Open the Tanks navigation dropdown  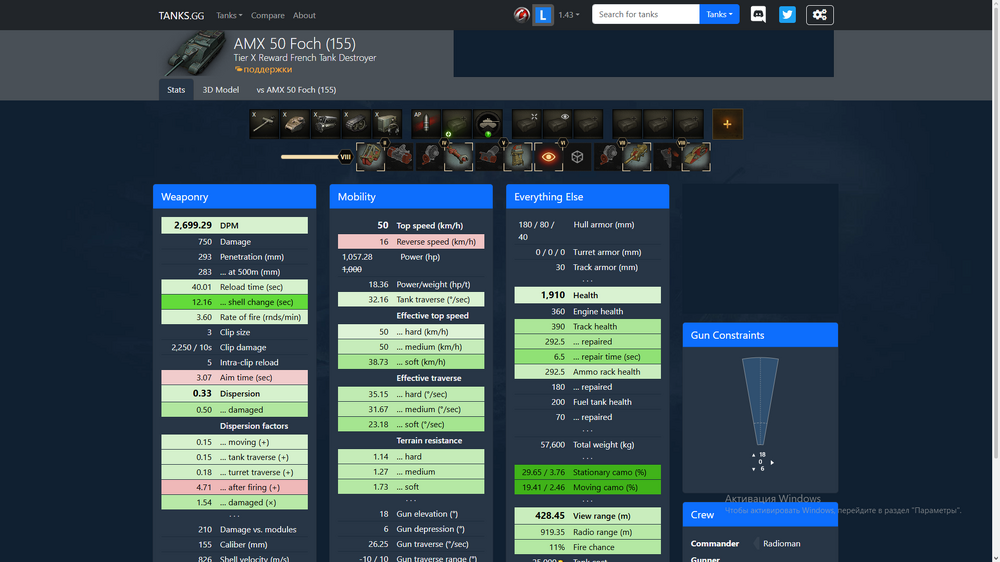[x=229, y=15]
